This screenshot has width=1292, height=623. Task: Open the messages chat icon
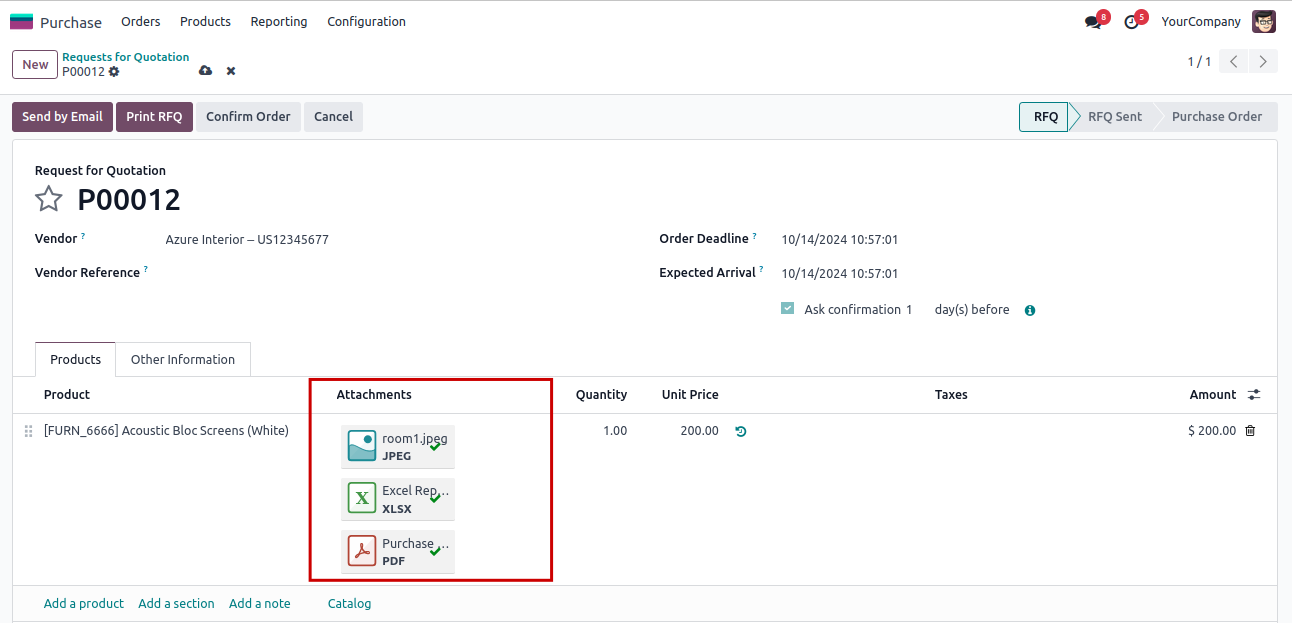1092,22
